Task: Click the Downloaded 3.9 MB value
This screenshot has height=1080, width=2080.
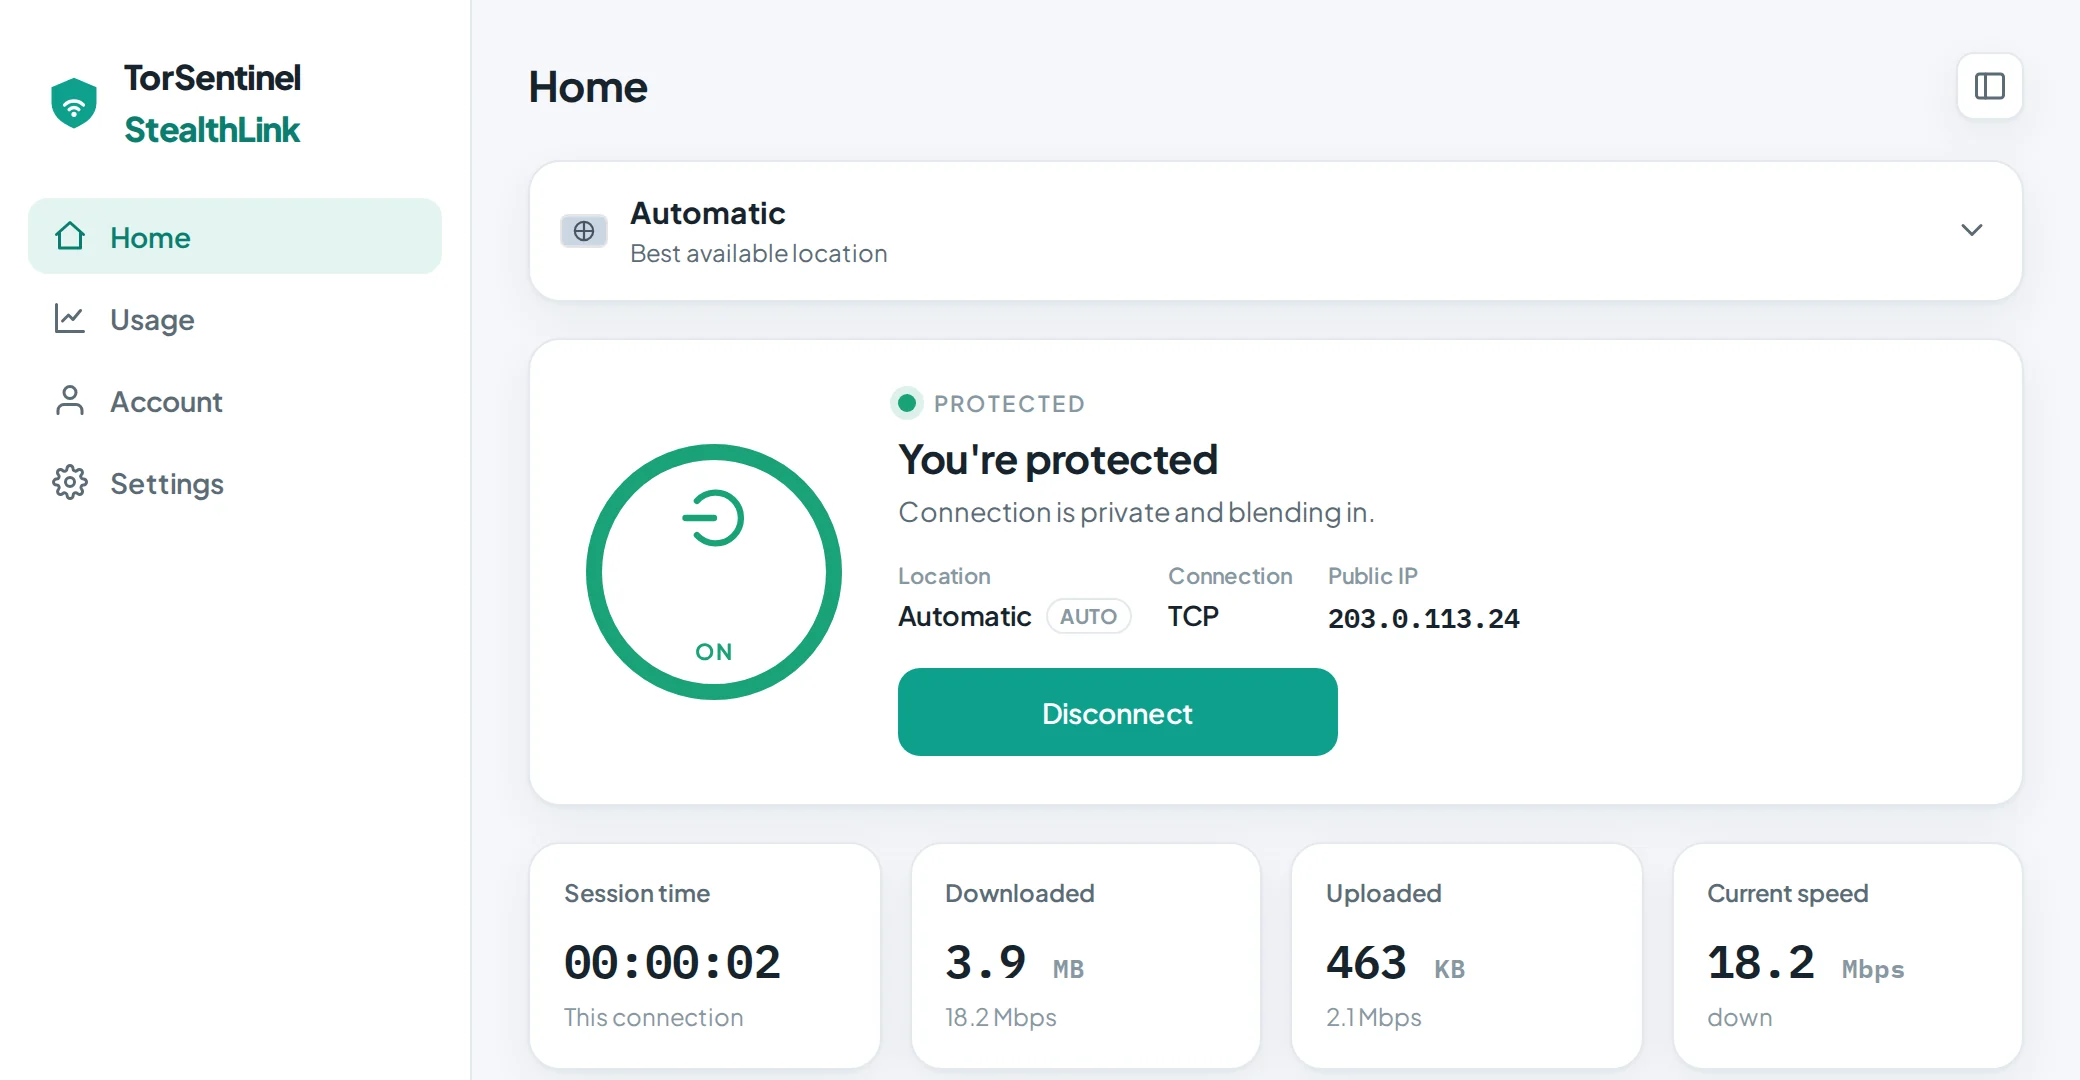Action: tap(1014, 962)
